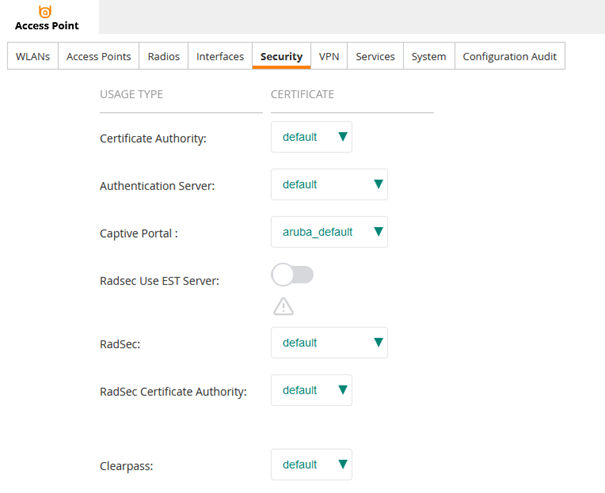This screenshot has width=605, height=493.
Task: Expand the RadSec certificate dropdown
Action: pyautogui.click(x=329, y=343)
